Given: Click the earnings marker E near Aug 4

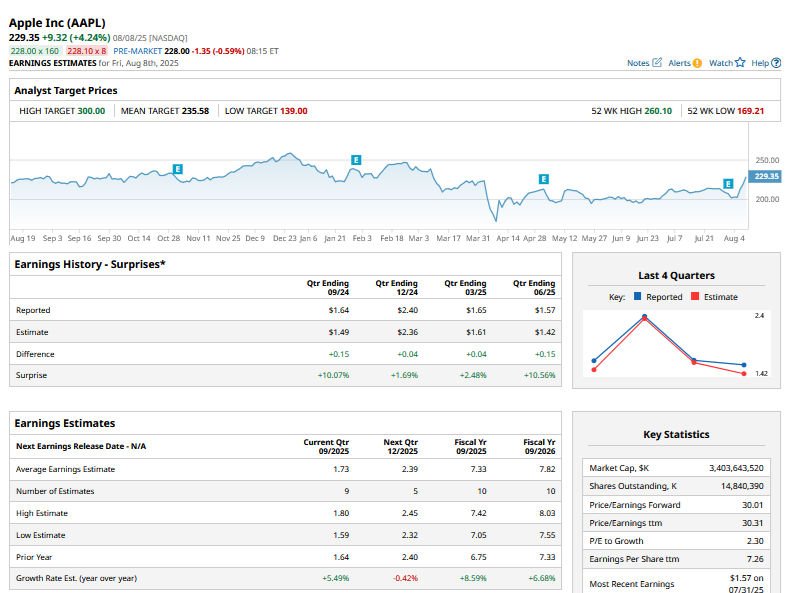Looking at the screenshot, I should point(728,184).
